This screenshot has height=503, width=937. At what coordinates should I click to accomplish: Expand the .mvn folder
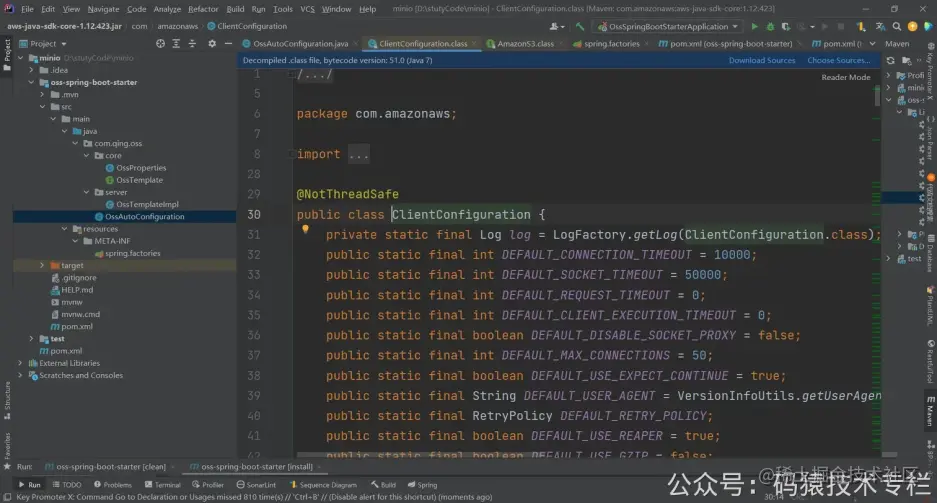(42, 94)
